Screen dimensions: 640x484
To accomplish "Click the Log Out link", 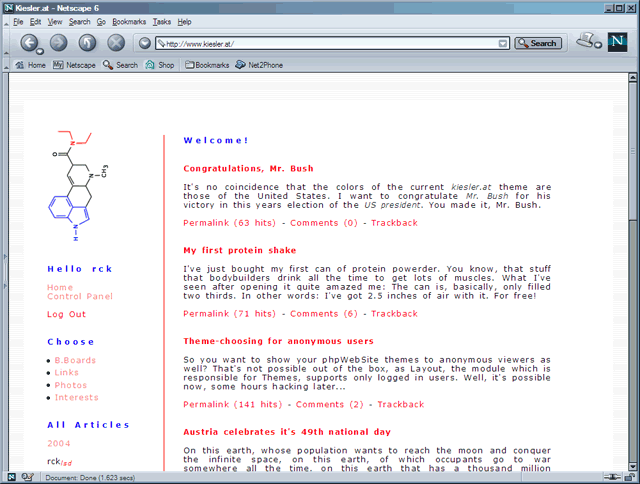I will pyautogui.click(x=66, y=314).
